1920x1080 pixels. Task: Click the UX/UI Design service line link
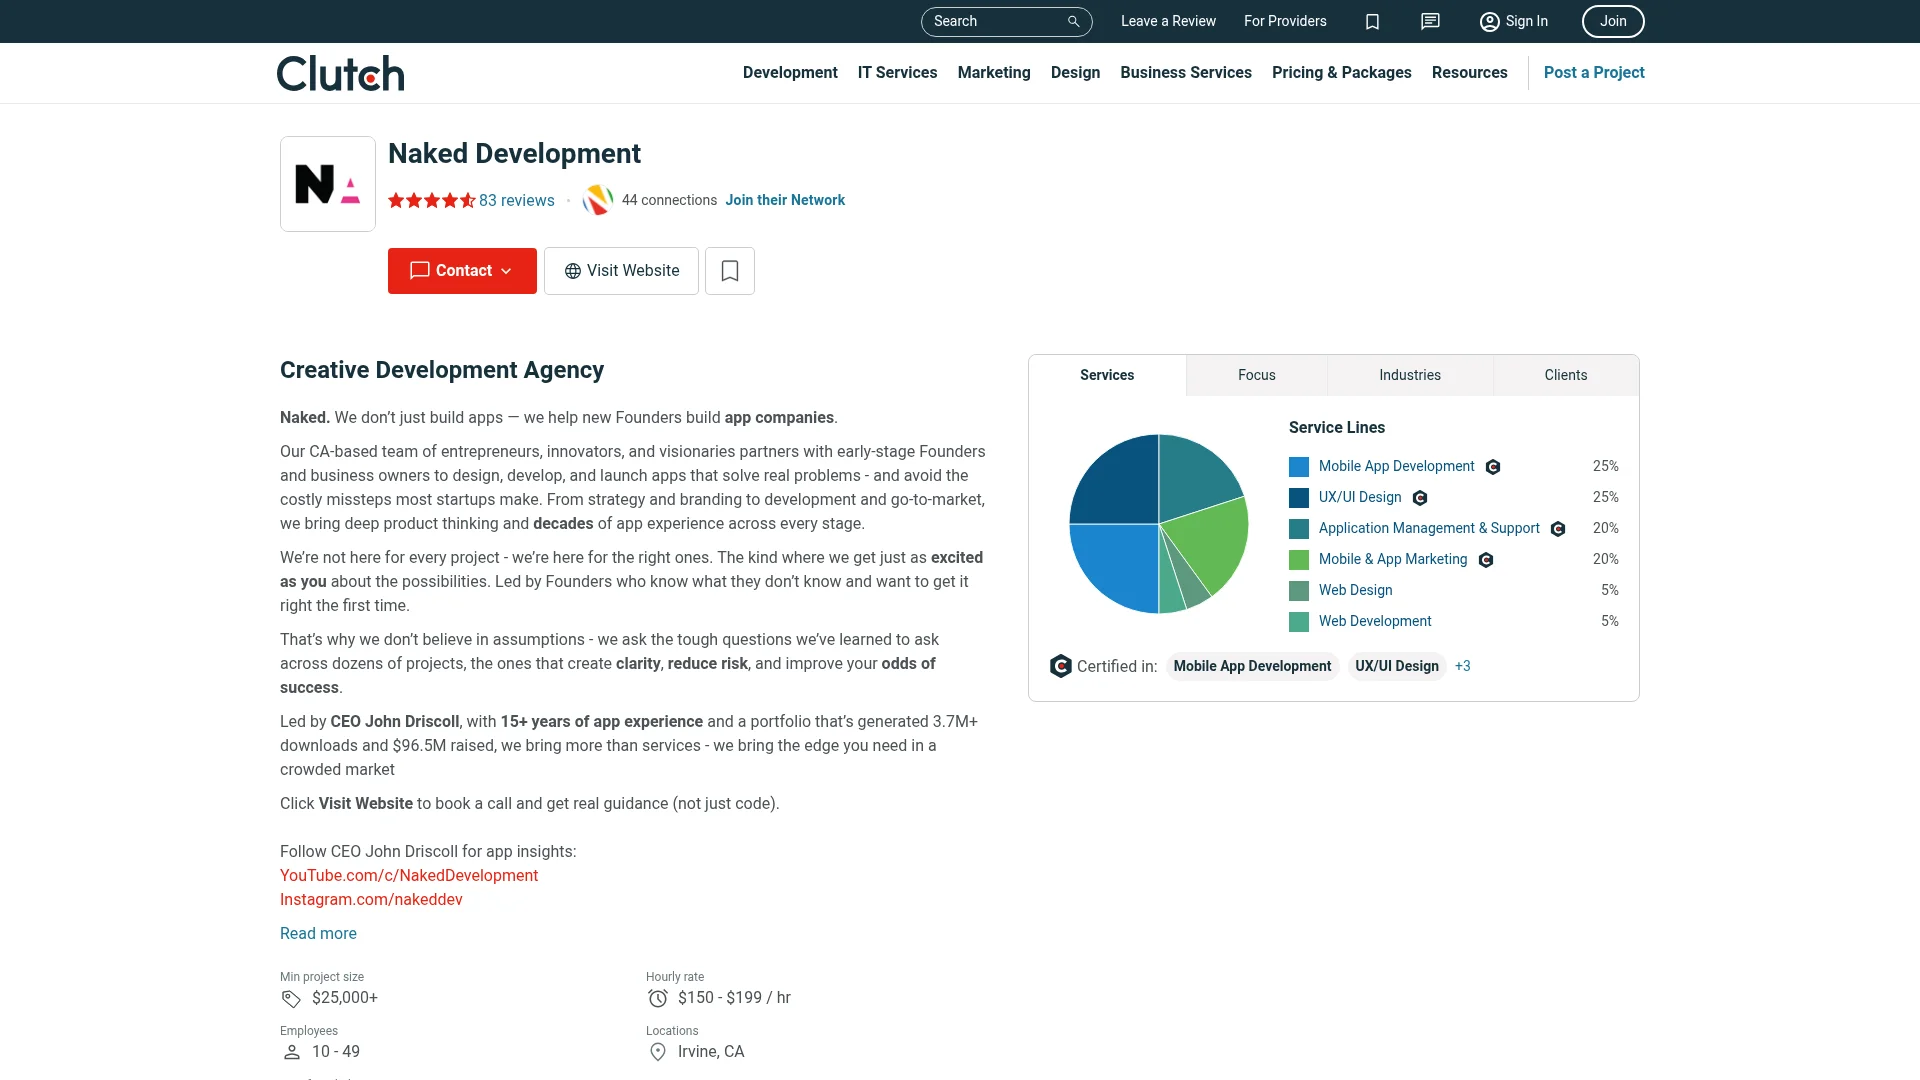[x=1360, y=497]
